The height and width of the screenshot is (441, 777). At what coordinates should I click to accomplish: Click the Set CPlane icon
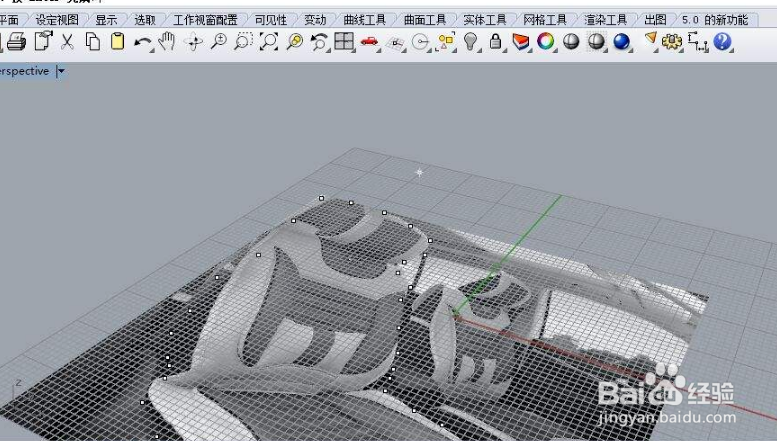[x=395, y=44]
